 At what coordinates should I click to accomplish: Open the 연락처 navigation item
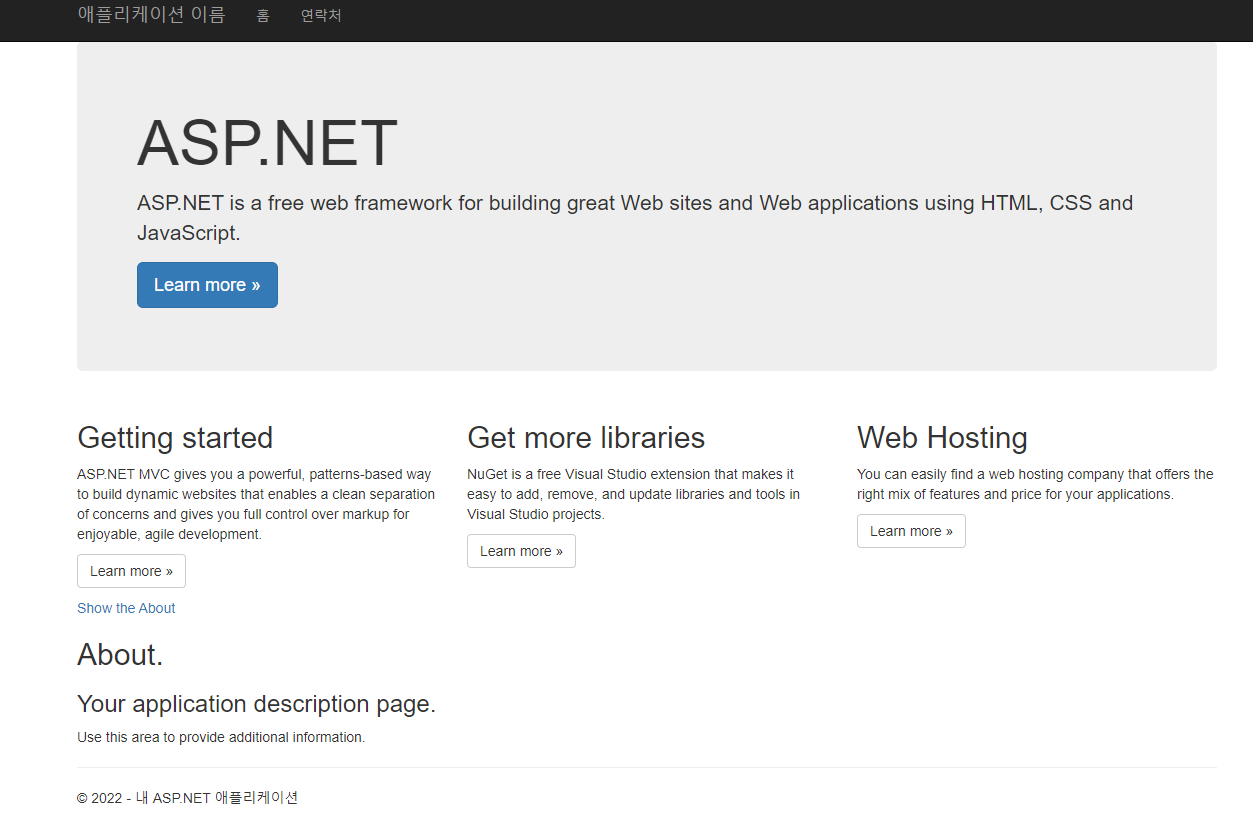tap(321, 16)
